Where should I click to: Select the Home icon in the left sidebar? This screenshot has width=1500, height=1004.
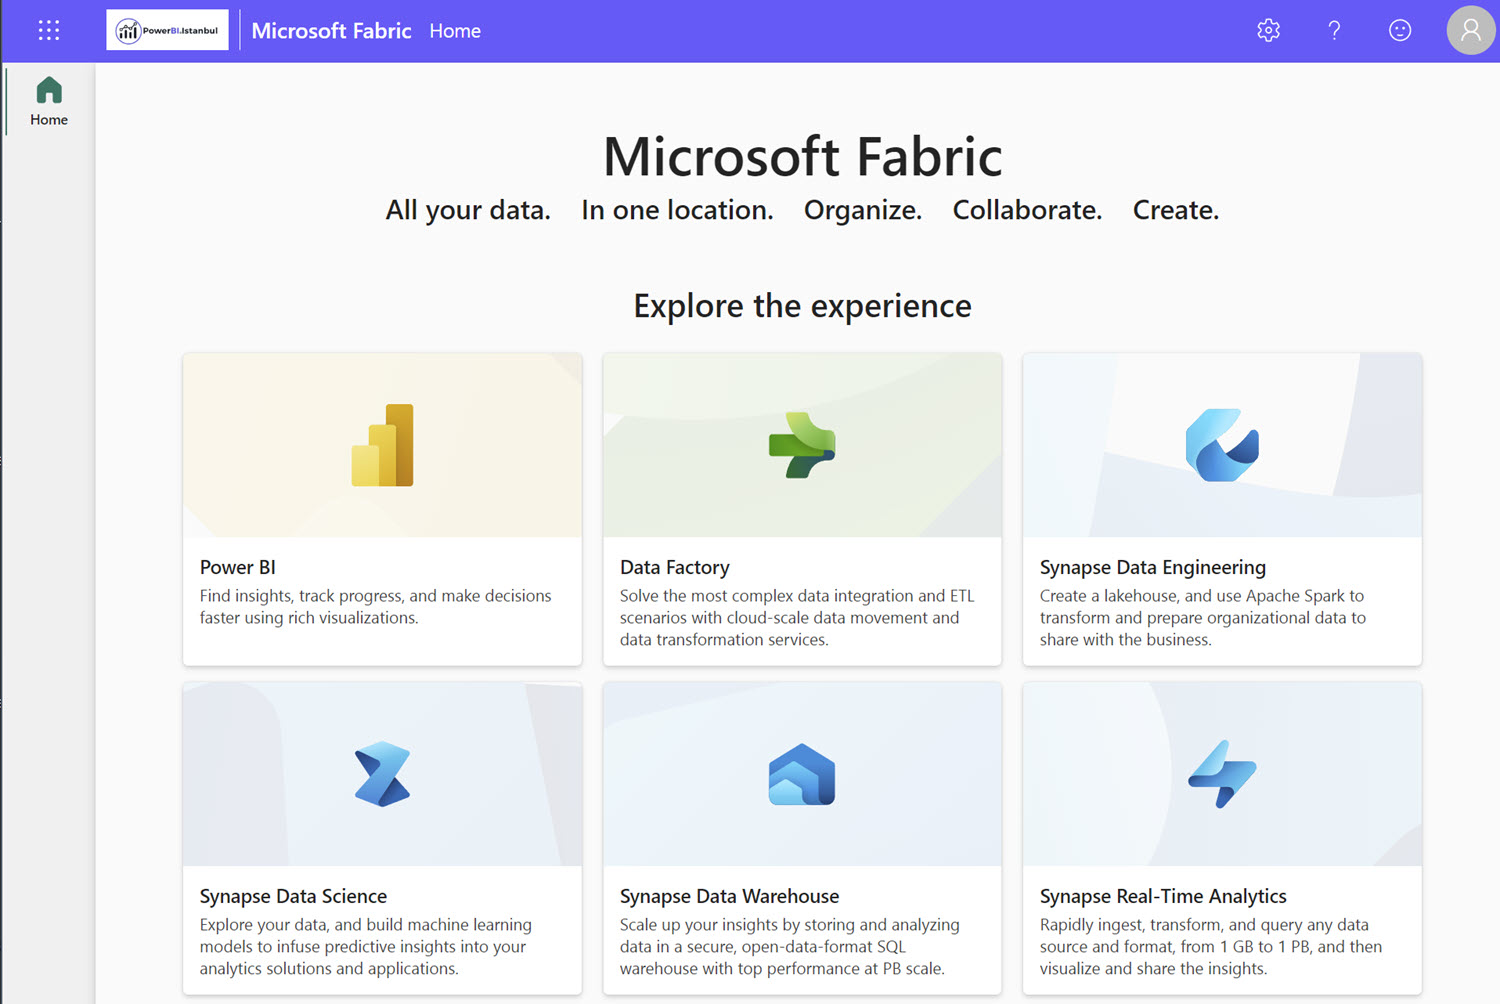[x=48, y=100]
